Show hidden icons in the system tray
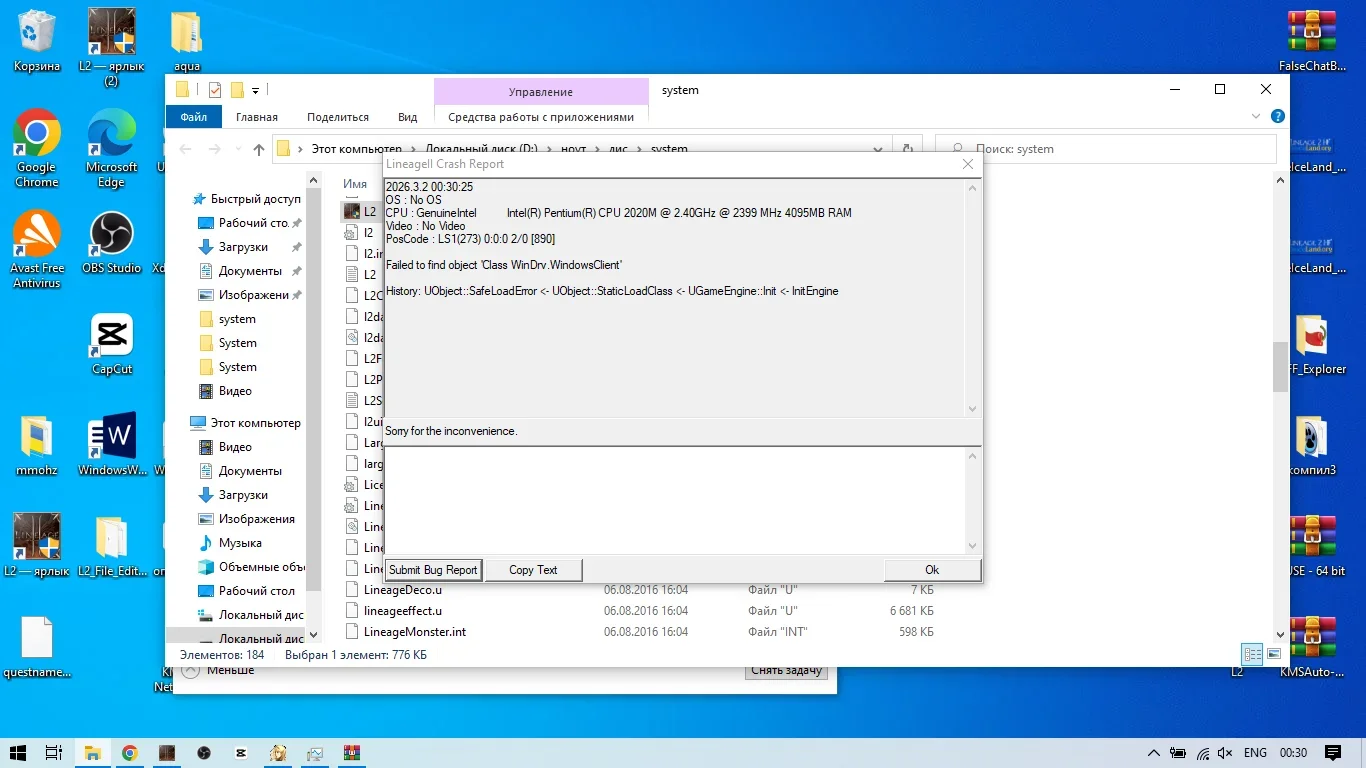This screenshot has height=768, width=1366. [1154, 753]
